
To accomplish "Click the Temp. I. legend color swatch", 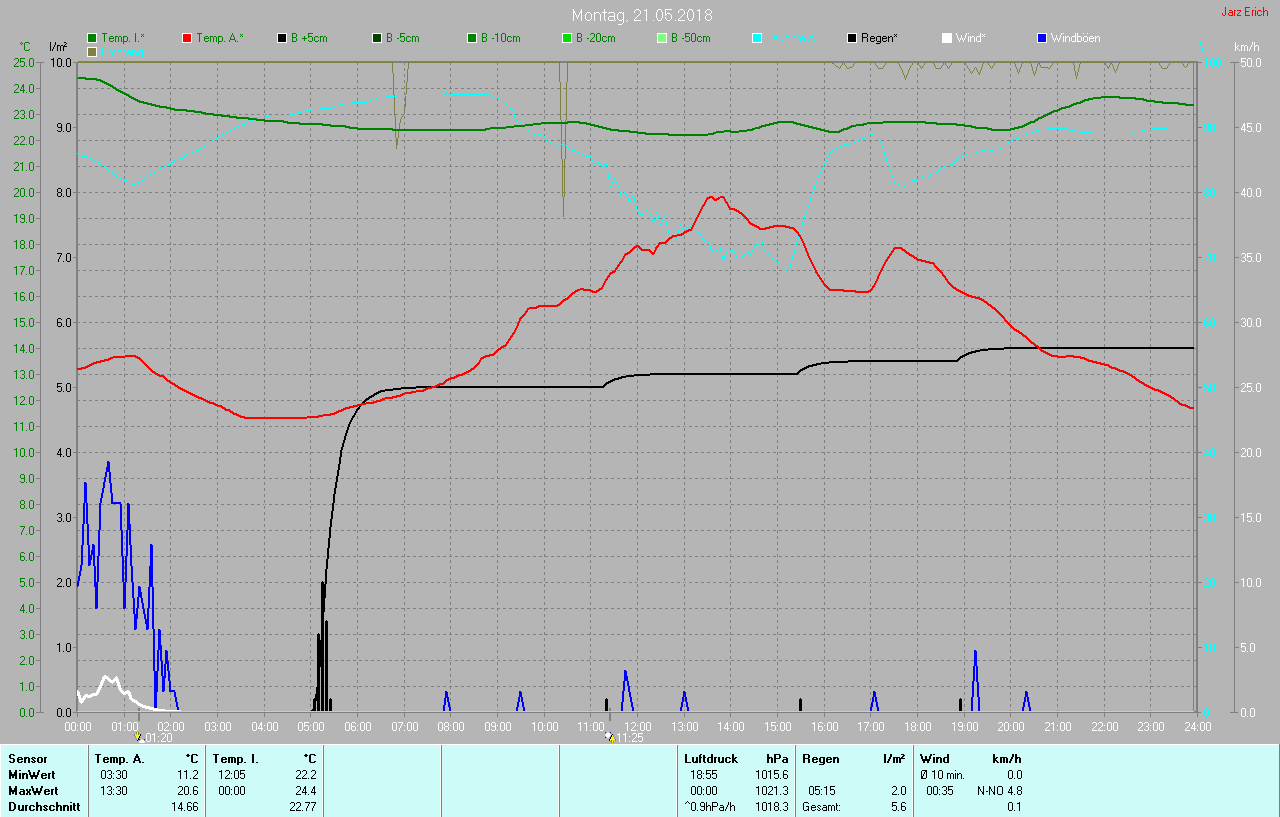I will click(x=93, y=38).
